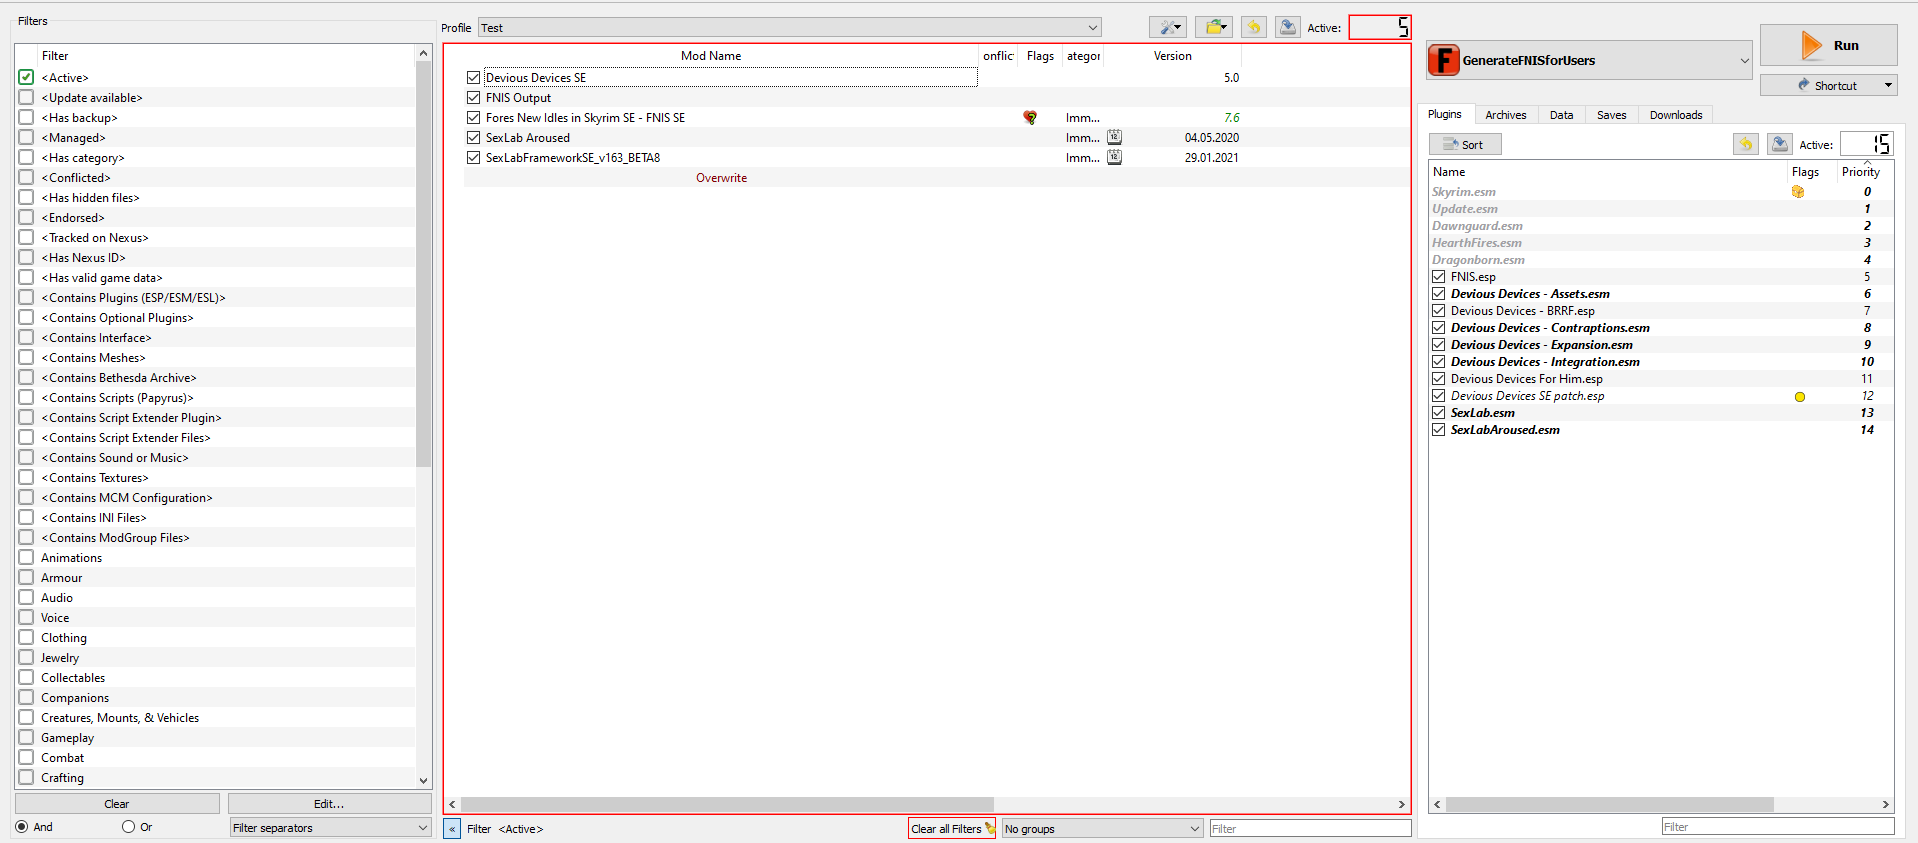
Task: Enable the <Update available> filter
Action: (x=26, y=97)
